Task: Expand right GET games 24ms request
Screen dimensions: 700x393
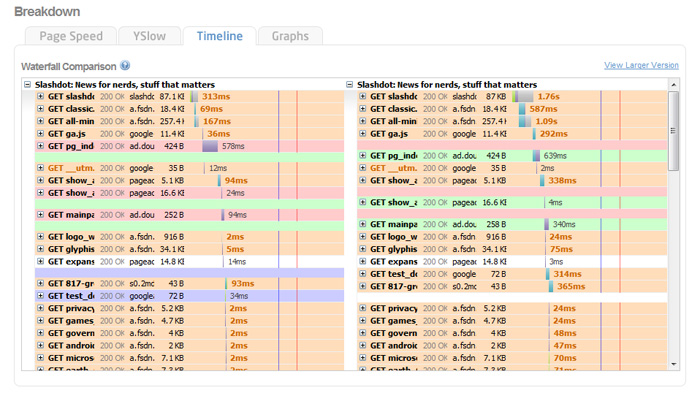Action: [362, 321]
